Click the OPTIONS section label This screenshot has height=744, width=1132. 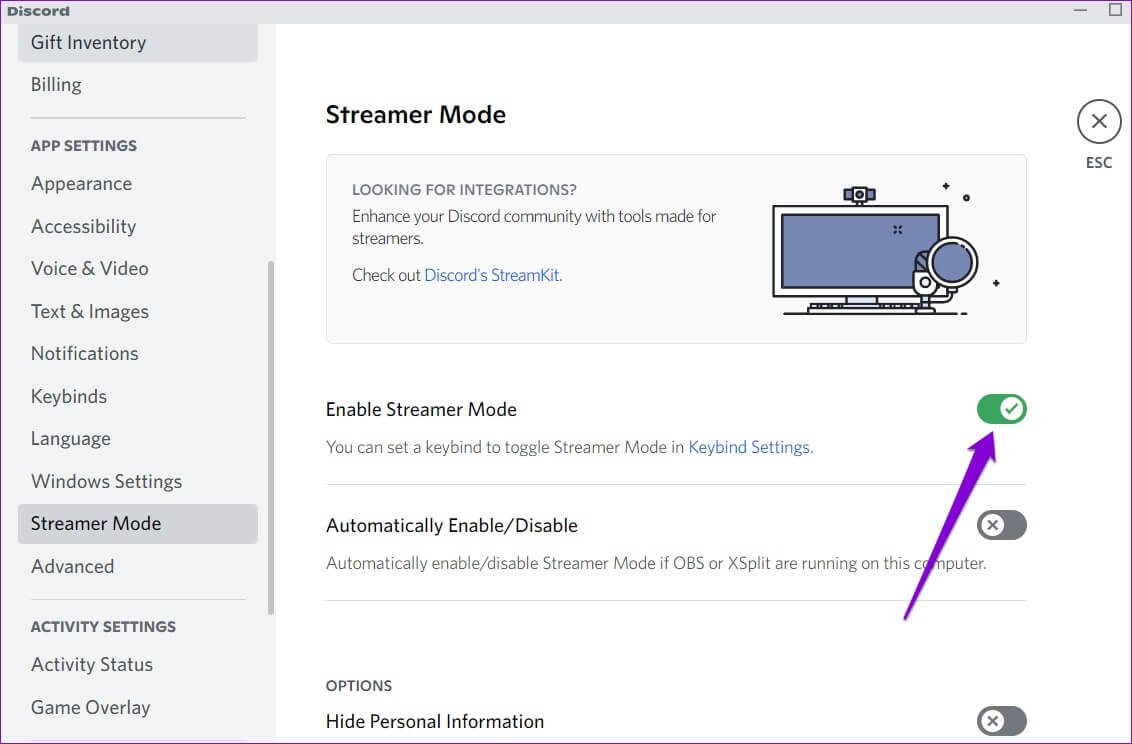(x=359, y=686)
